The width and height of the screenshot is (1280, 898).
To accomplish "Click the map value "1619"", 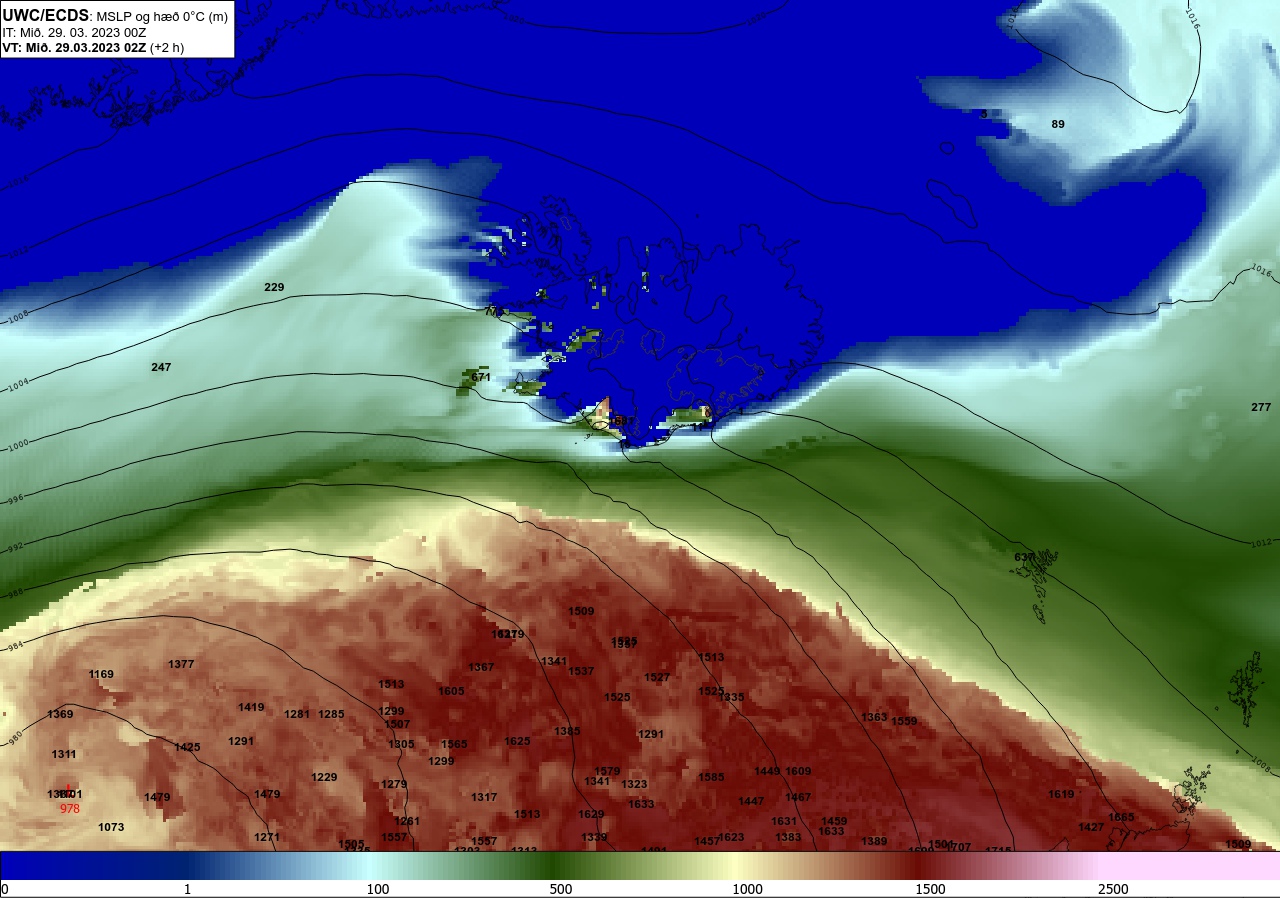I will (1061, 794).
